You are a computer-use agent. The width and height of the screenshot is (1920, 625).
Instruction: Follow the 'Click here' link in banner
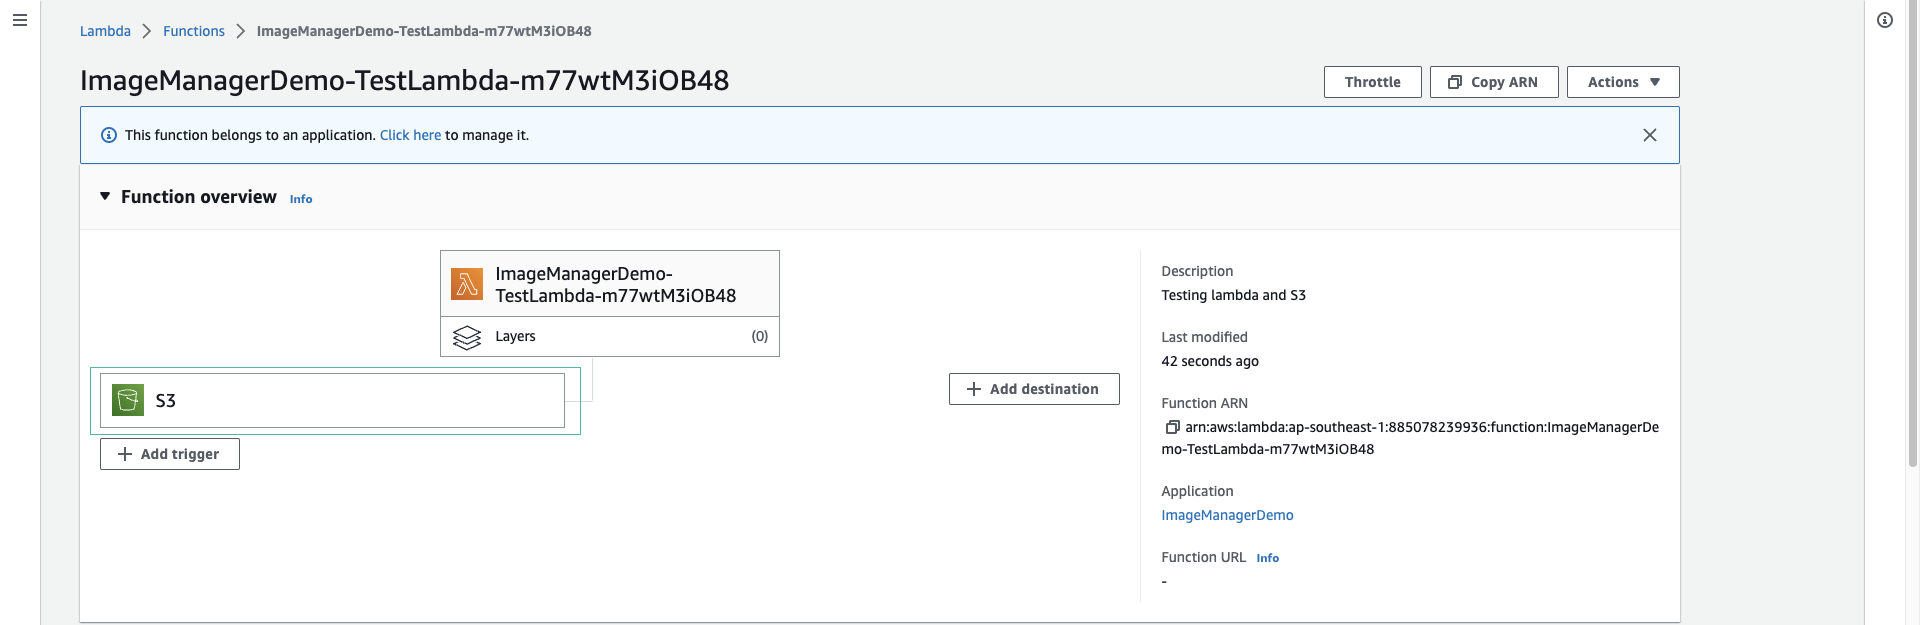point(410,135)
